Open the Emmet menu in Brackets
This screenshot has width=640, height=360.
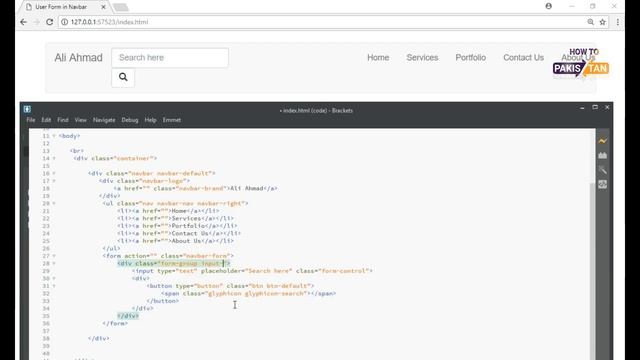(x=172, y=120)
